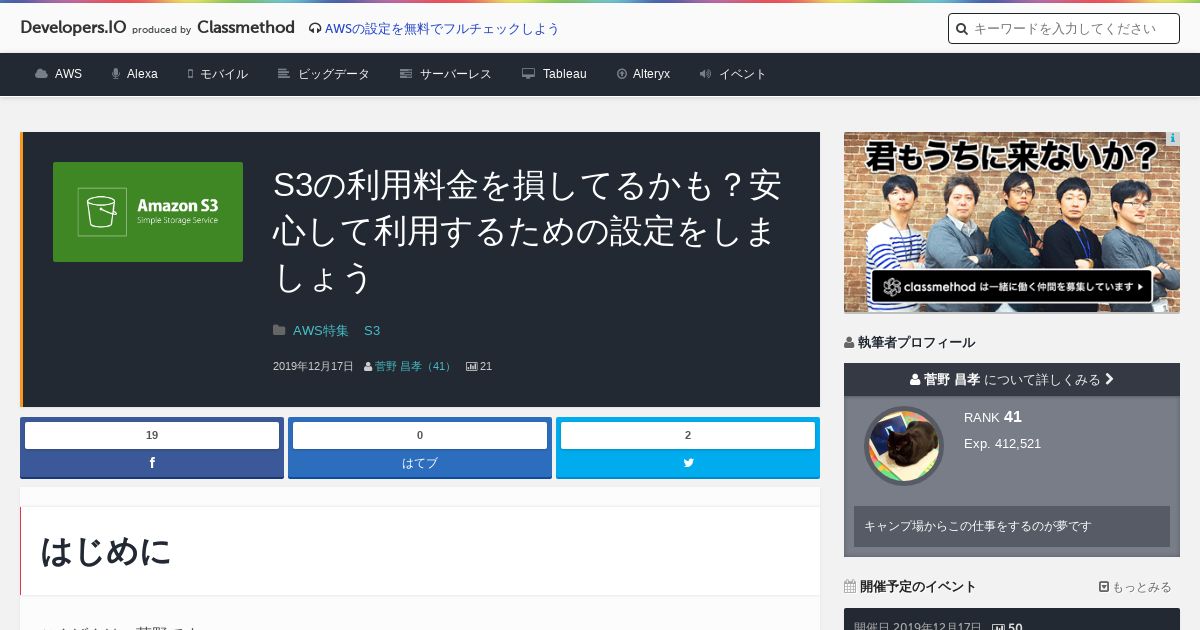Open the Classmethod logo link

[x=246, y=28]
